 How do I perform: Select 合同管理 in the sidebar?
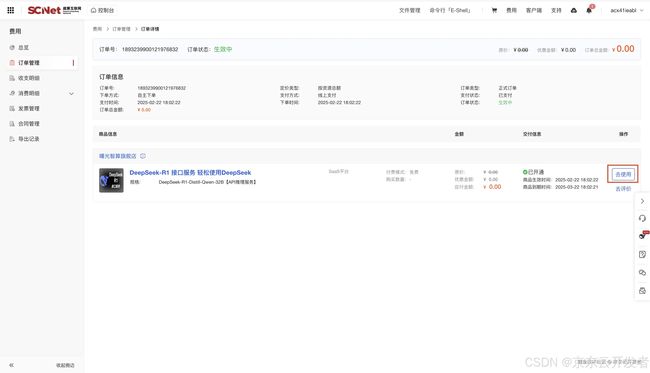click(29, 124)
